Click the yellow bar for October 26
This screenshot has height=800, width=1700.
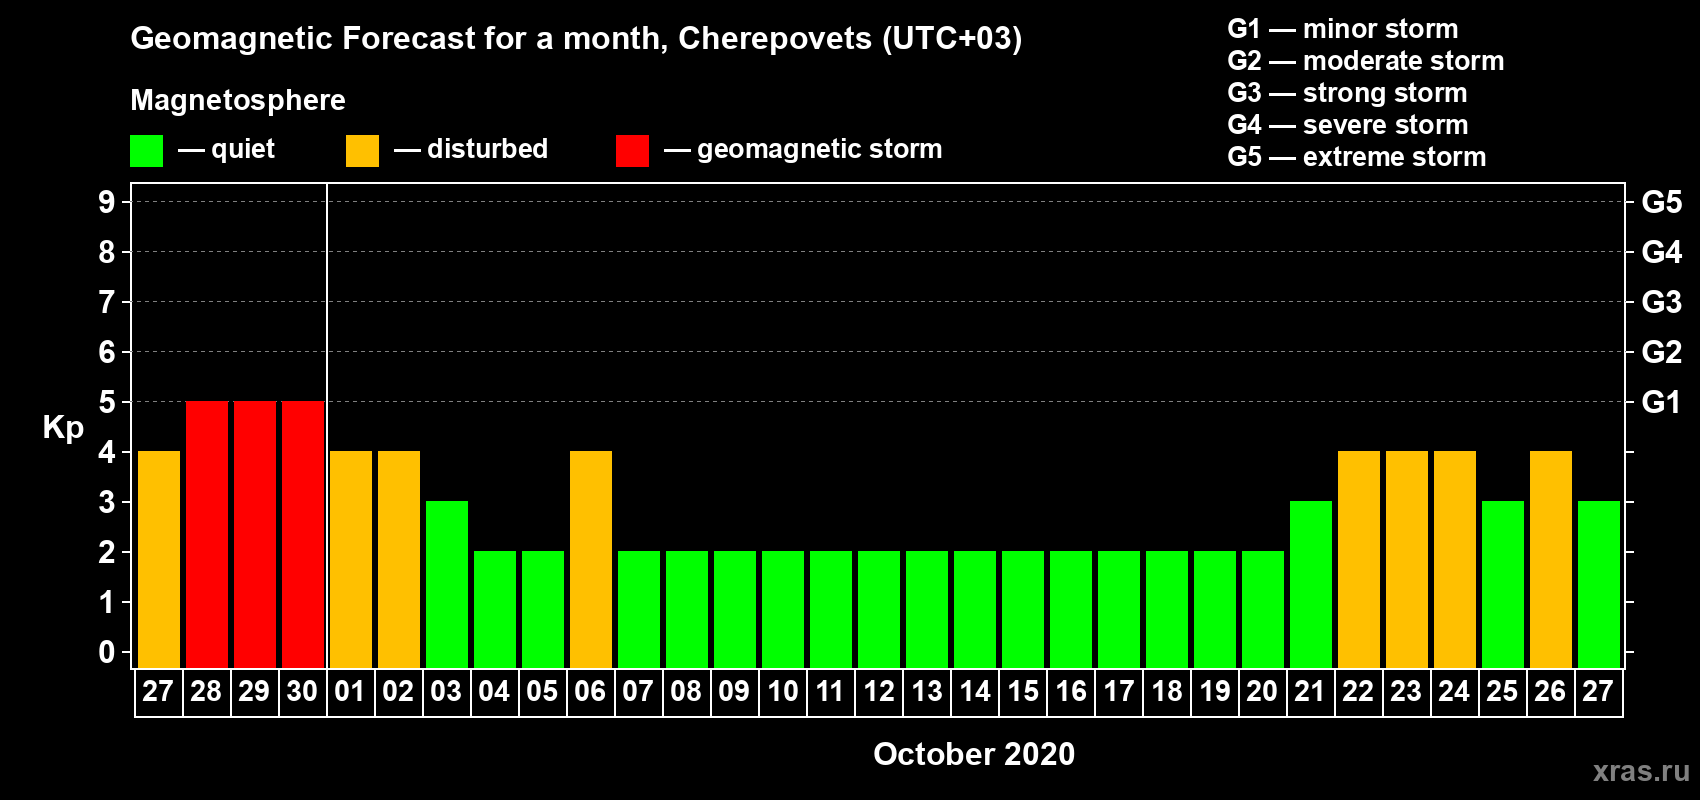click(1551, 559)
